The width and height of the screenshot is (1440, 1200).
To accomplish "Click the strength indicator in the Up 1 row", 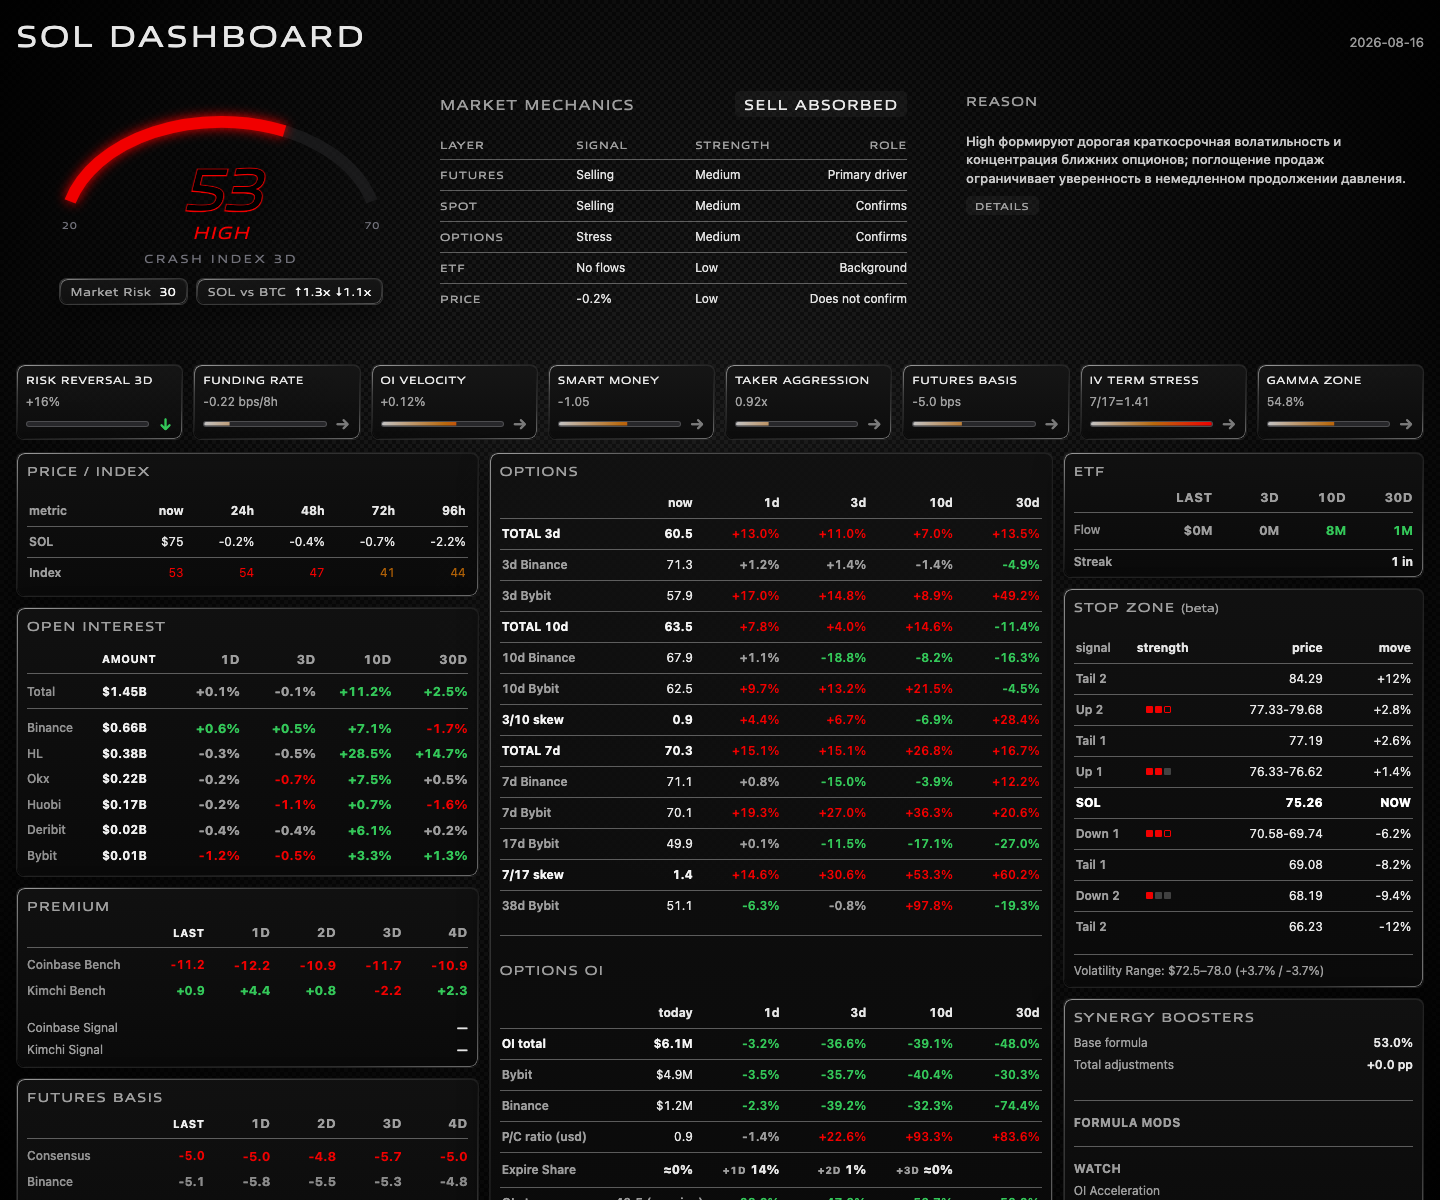I will tap(1159, 772).
